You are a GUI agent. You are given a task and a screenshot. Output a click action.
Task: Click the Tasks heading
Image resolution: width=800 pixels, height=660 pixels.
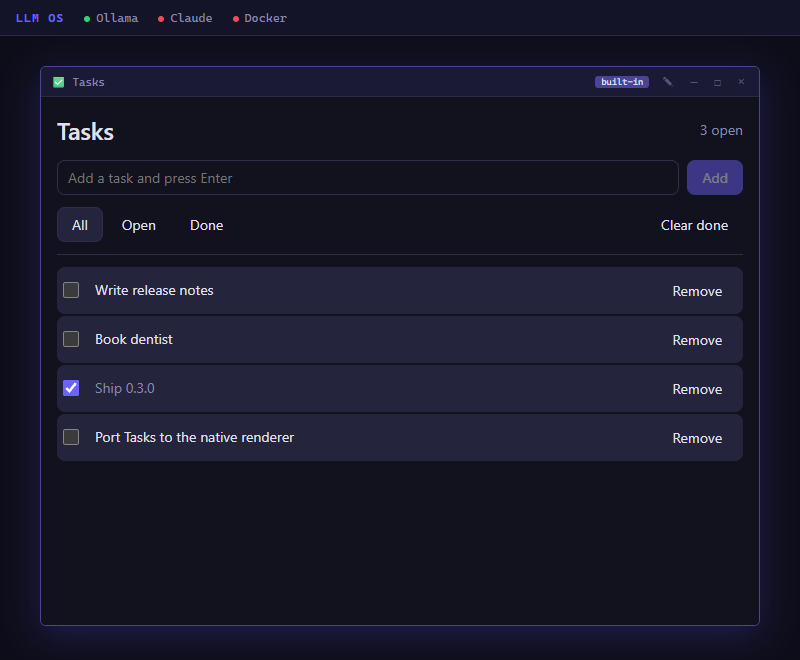click(x=85, y=132)
